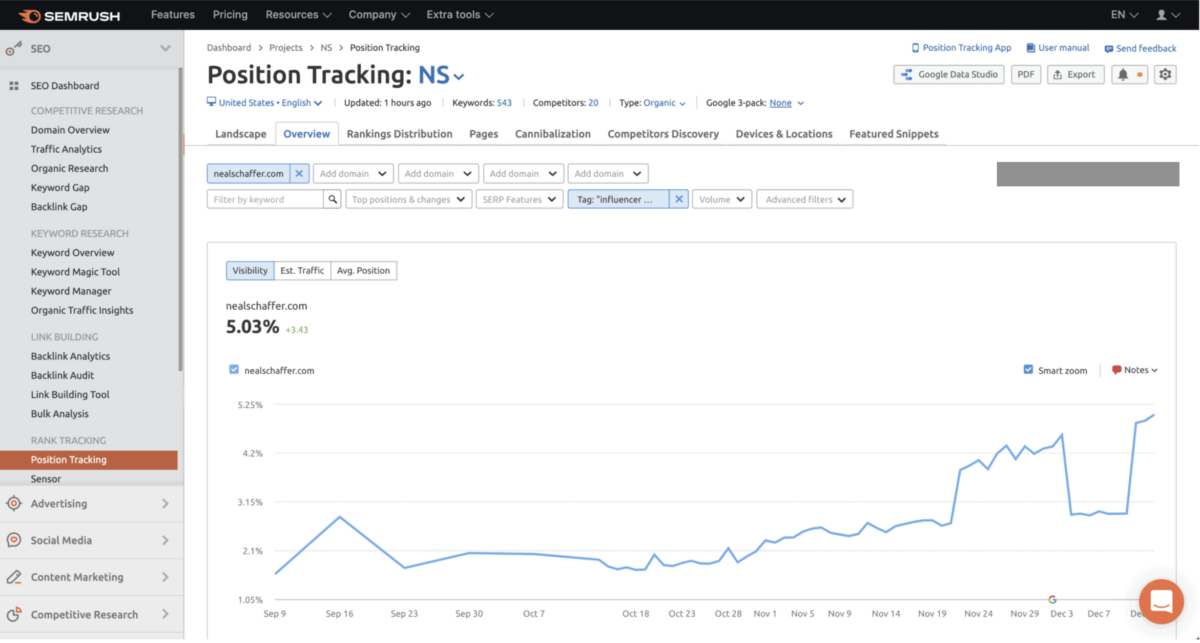This screenshot has height=643, width=1200.
Task: Click the Dashboard breadcrumb link
Action: [x=229, y=48]
